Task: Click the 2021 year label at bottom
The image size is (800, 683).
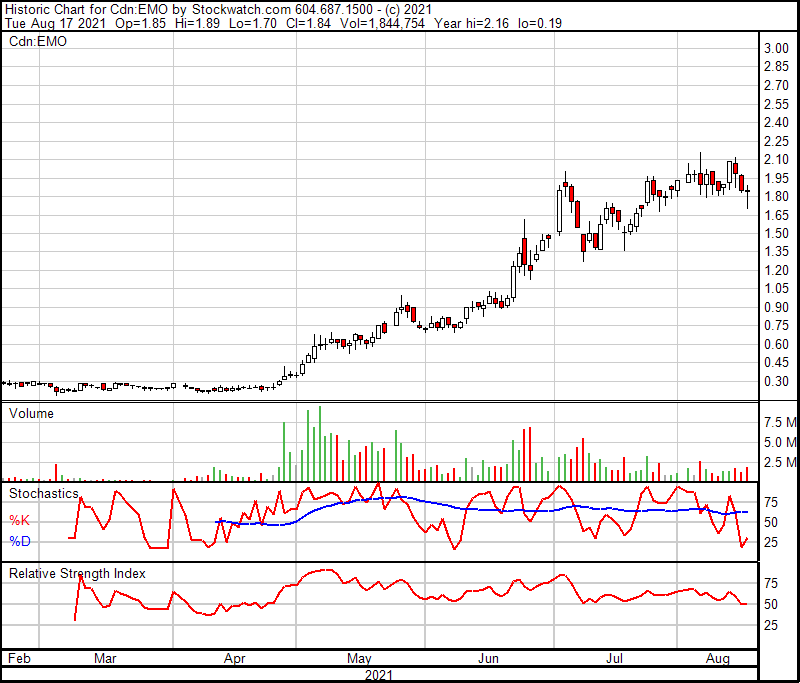Action: pos(378,675)
